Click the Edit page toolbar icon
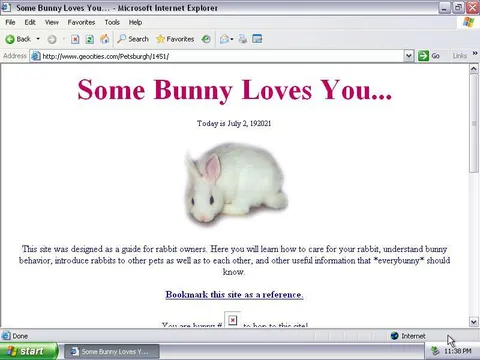This screenshot has width=480, height=360. pos(257,39)
